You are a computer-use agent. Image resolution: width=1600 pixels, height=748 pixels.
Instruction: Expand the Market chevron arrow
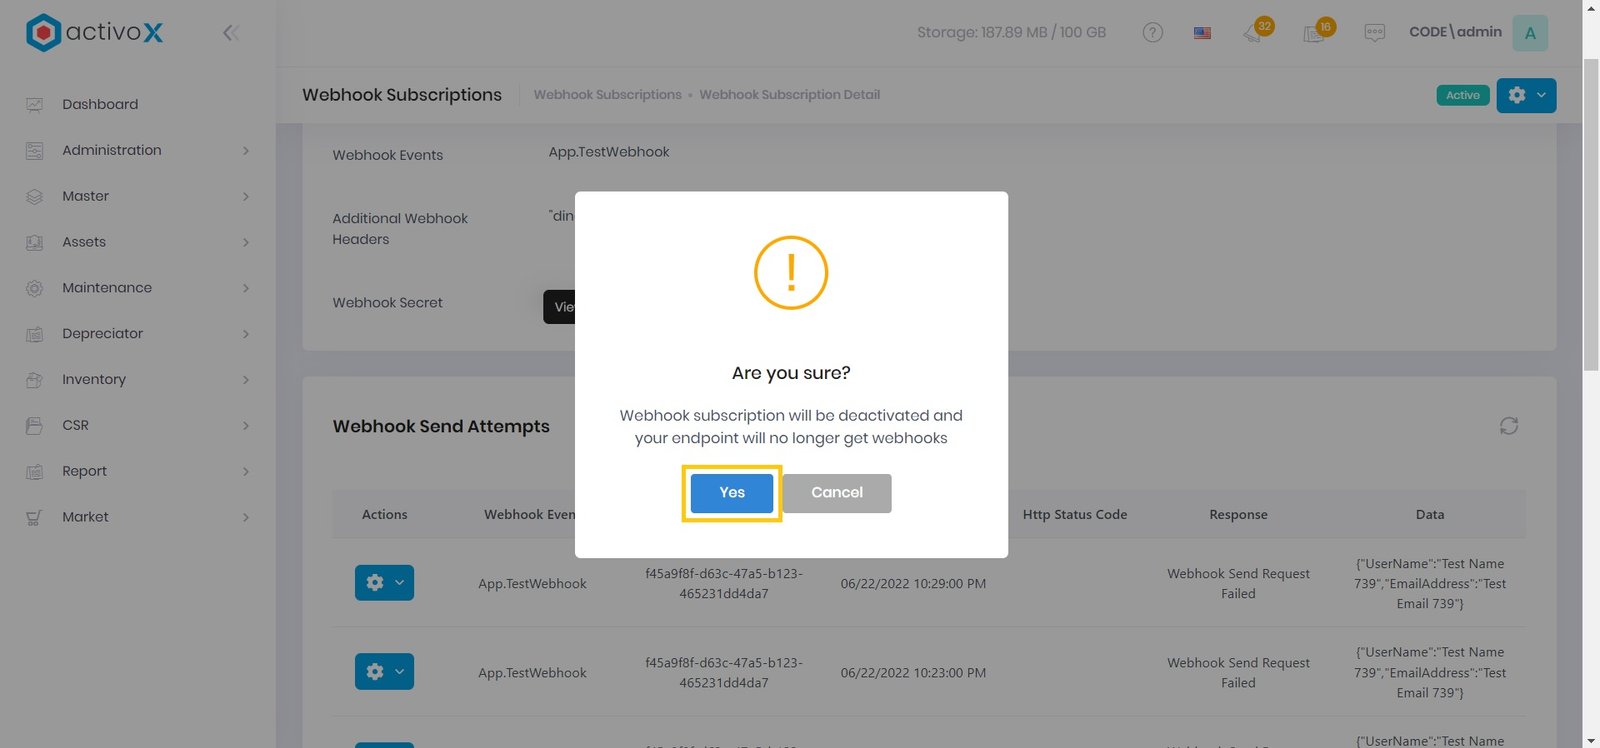(x=246, y=517)
